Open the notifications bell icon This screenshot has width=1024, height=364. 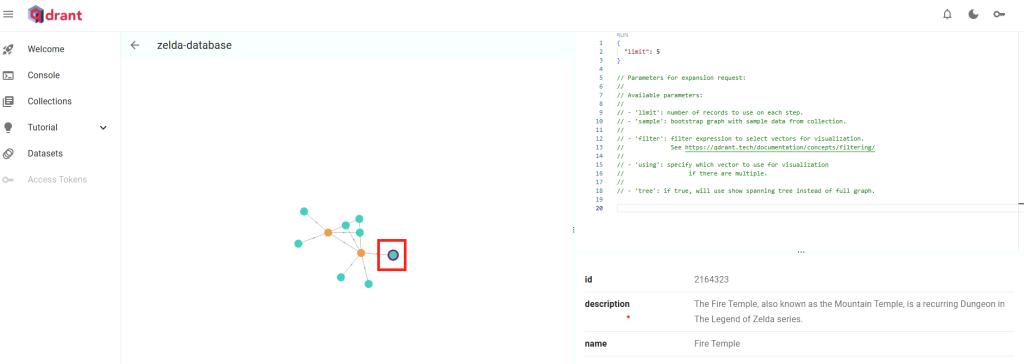(947, 14)
